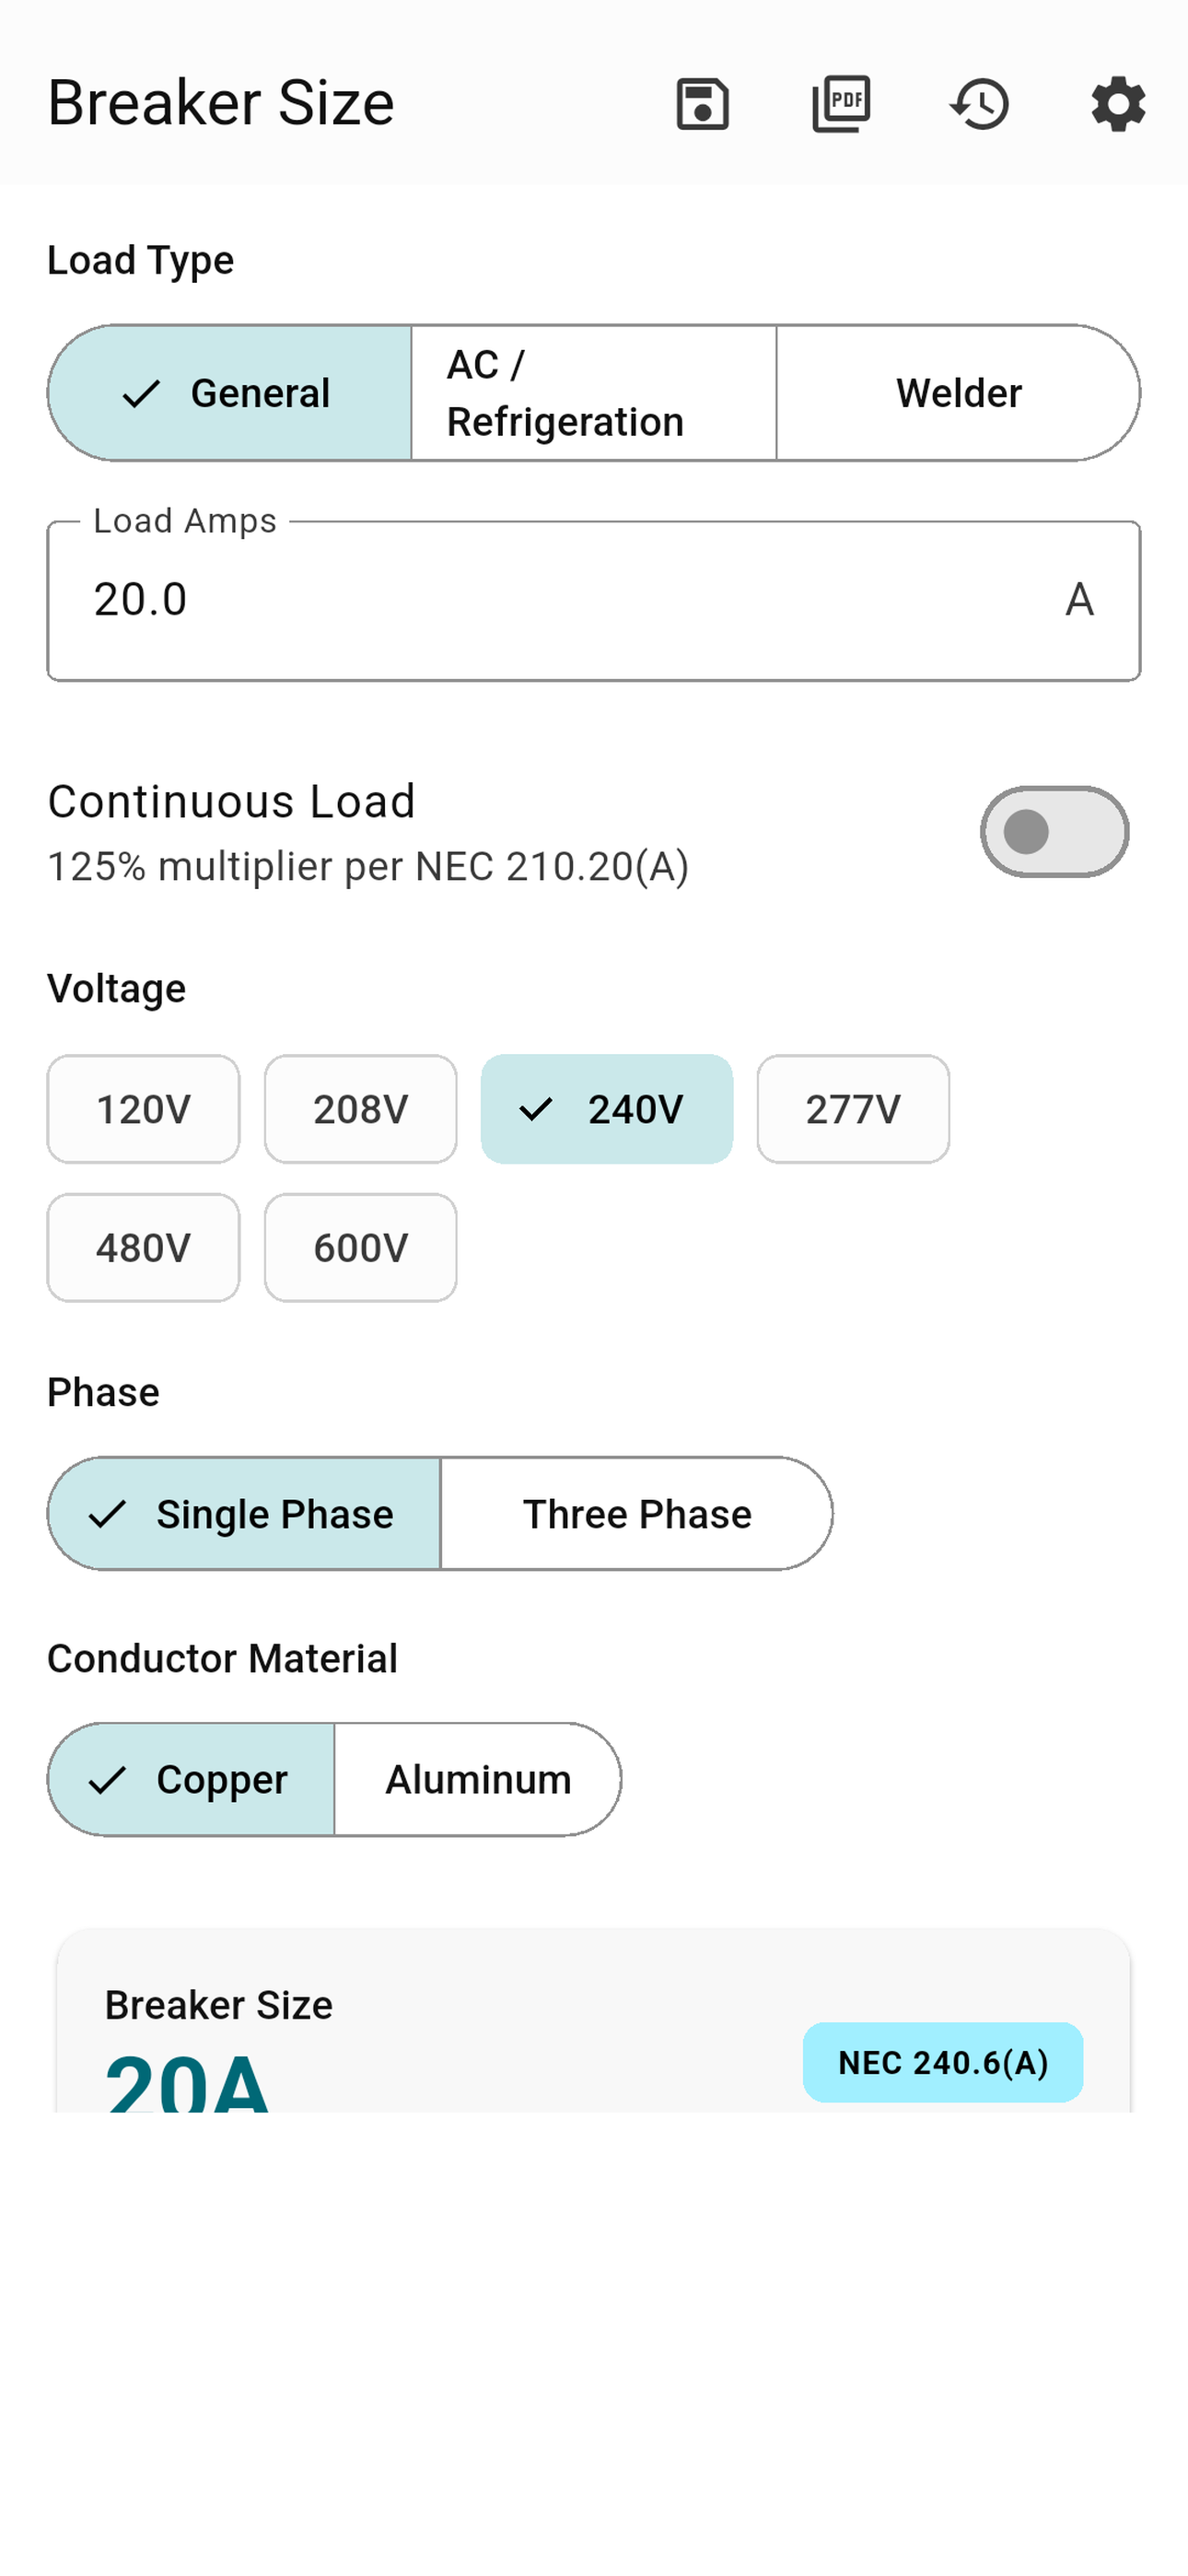1188x2576 pixels.
Task: Set voltage to 600V
Action: click(361, 1248)
